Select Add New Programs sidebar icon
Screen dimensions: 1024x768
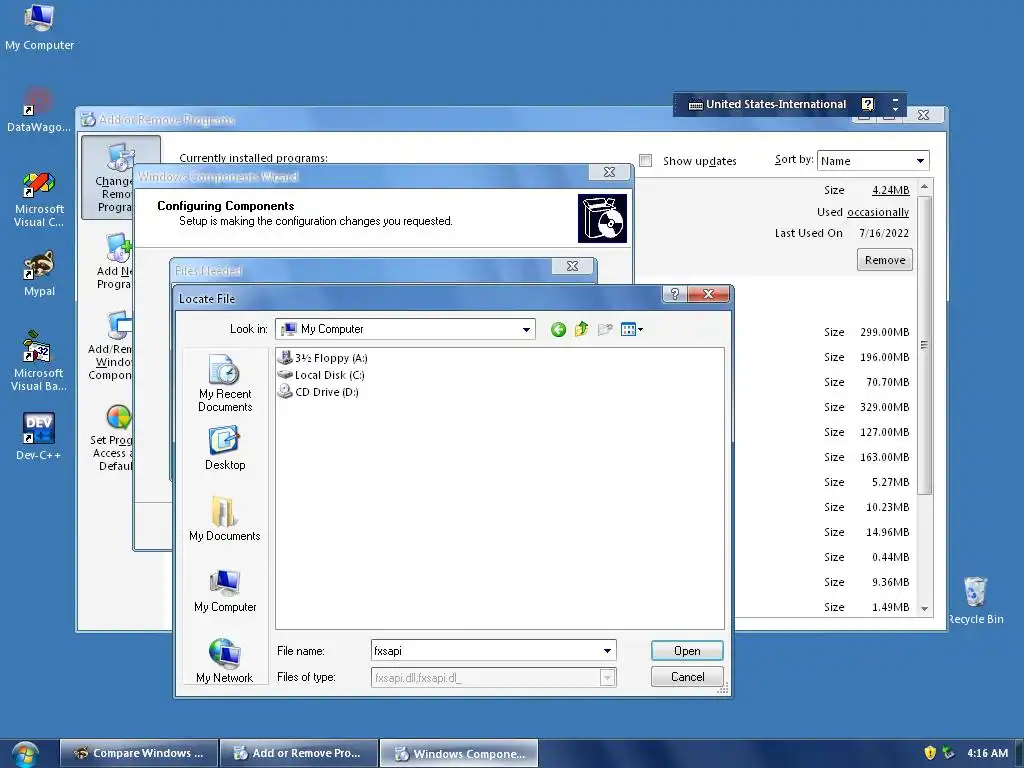coord(114,261)
